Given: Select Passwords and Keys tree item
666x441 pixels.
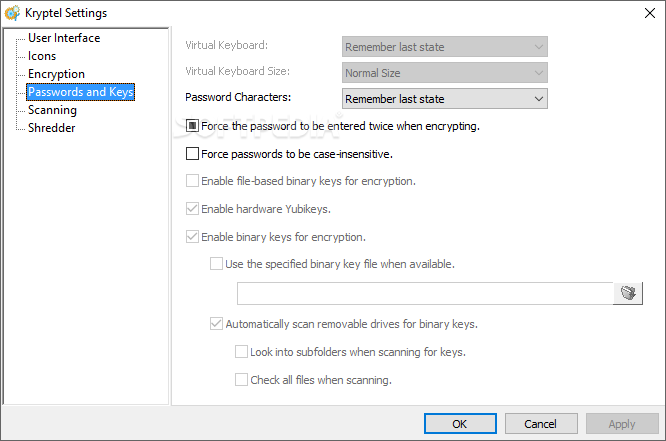Looking at the screenshot, I should point(81,92).
